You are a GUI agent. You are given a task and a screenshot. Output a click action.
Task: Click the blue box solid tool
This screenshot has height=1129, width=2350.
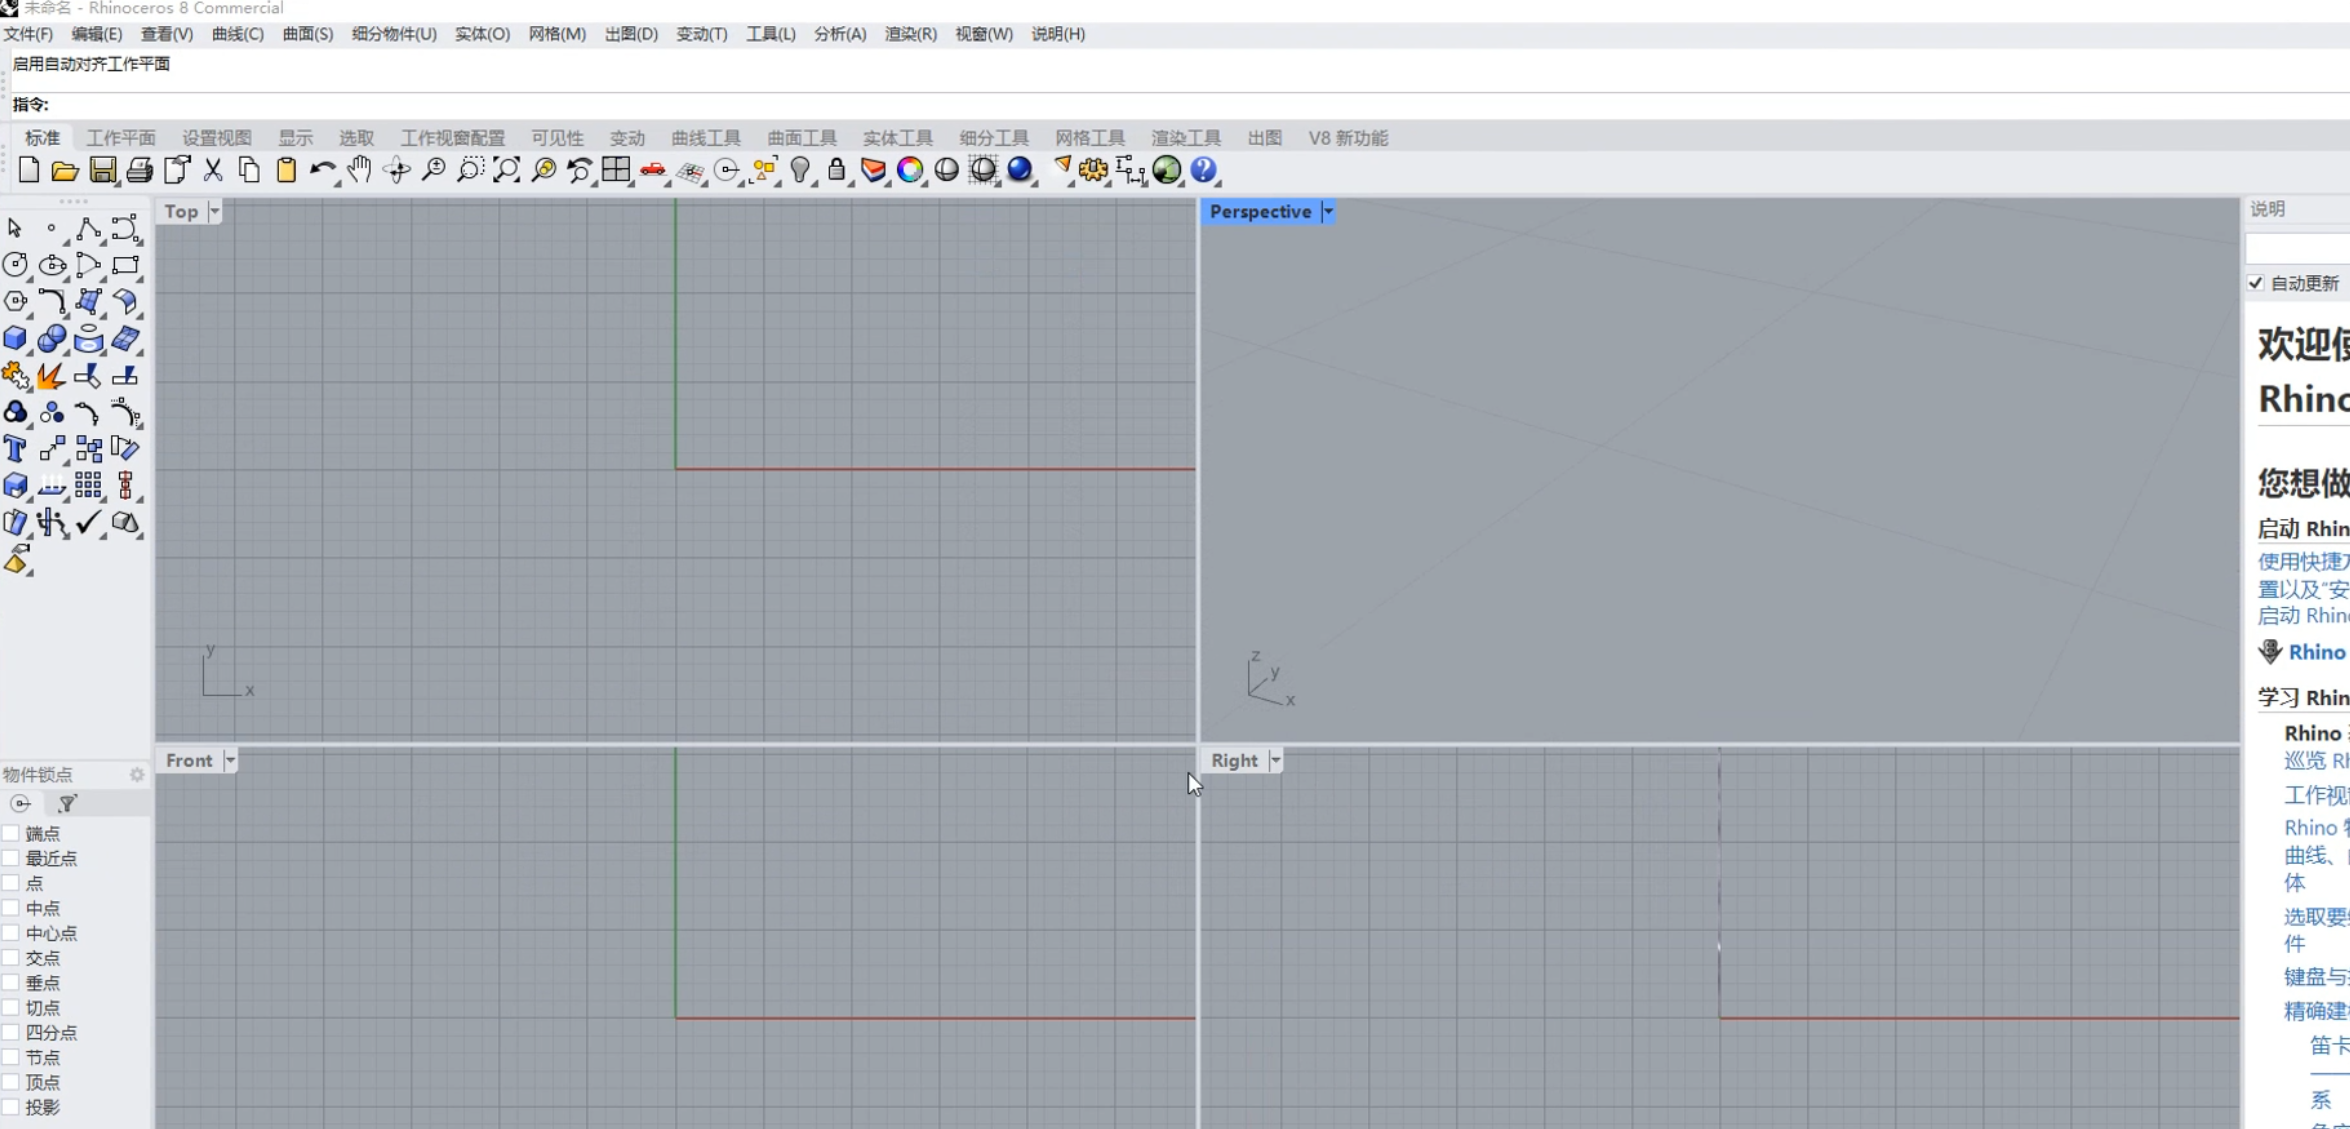click(15, 339)
